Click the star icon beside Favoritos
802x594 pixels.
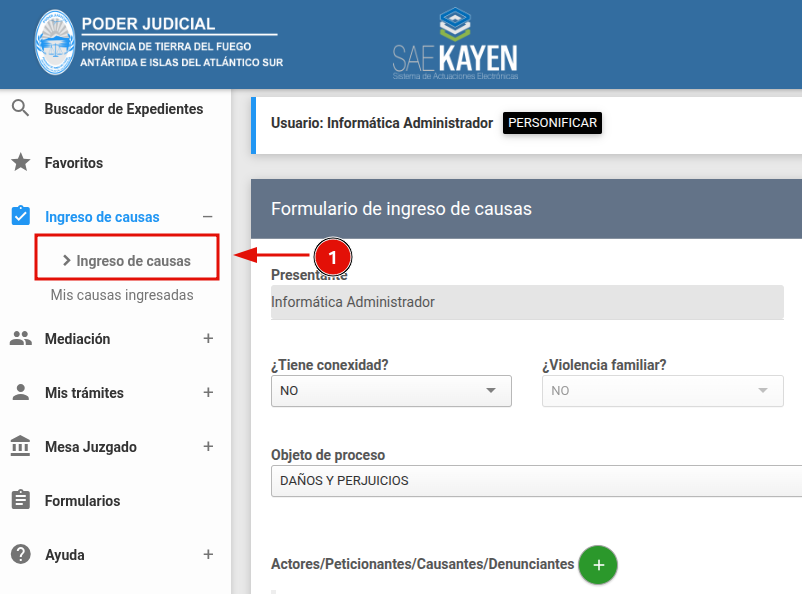(20, 162)
